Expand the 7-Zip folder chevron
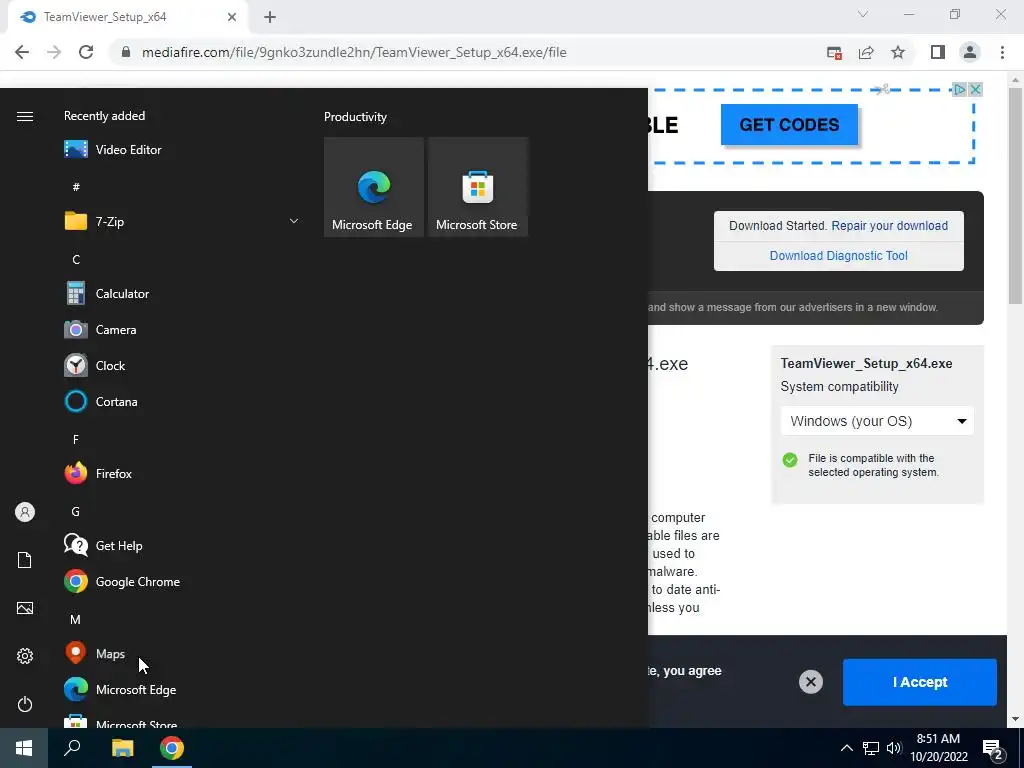This screenshot has width=1024, height=768. tap(294, 221)
